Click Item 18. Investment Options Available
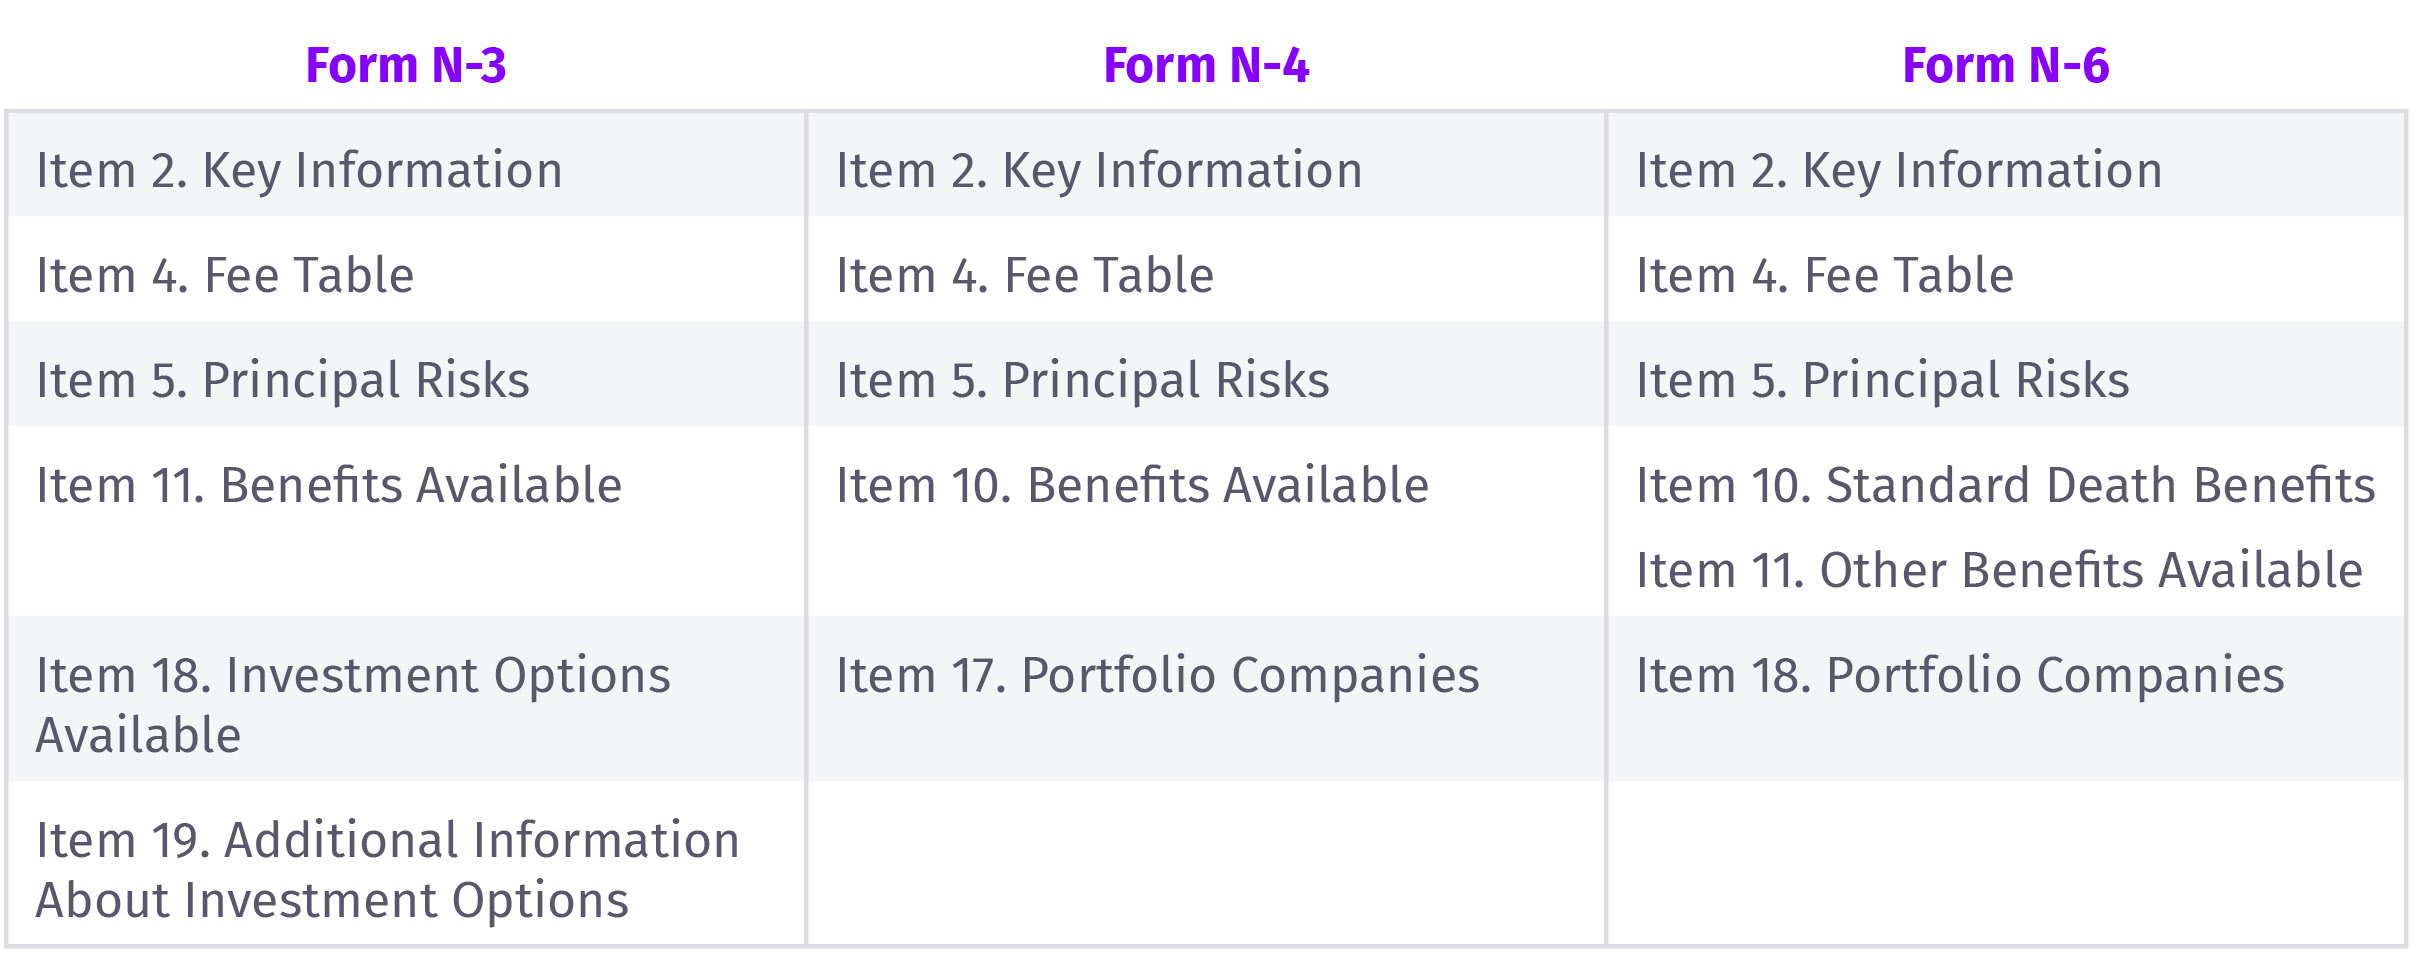Viewport: 2413px width, 954px height. [353, 705]
